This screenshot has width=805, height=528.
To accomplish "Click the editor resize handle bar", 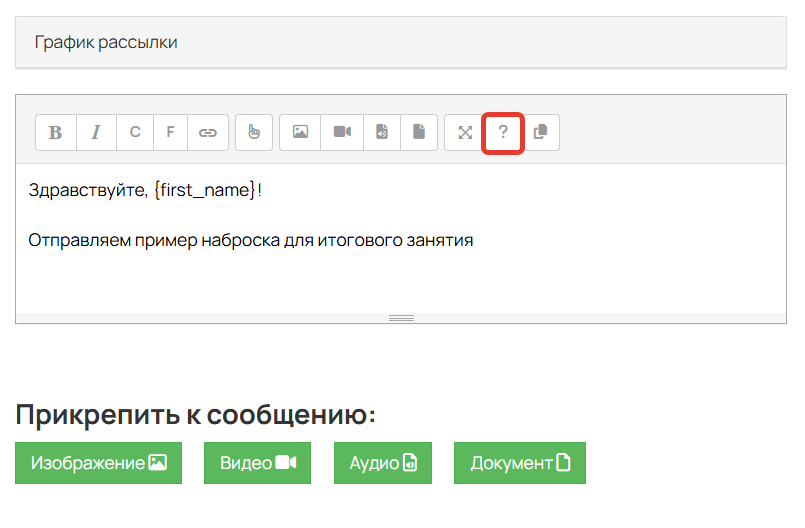I will tap(401, 318).
